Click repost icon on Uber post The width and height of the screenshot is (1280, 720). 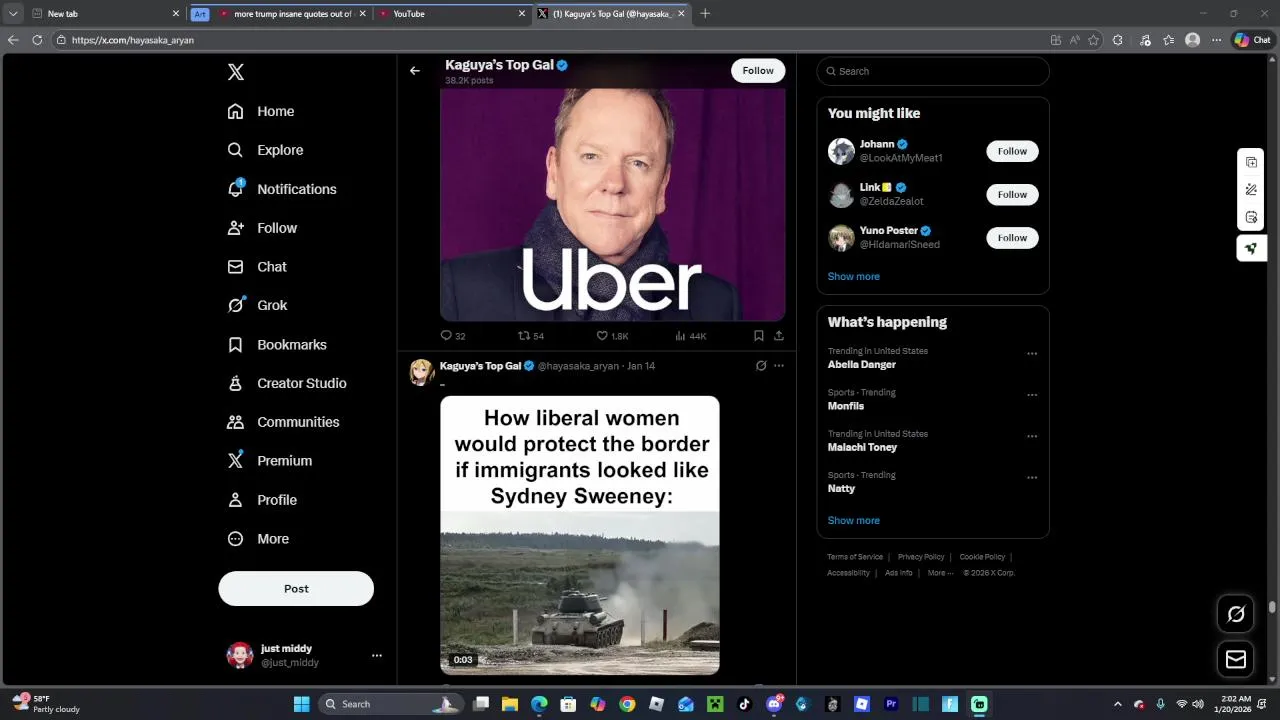(524, 336)
